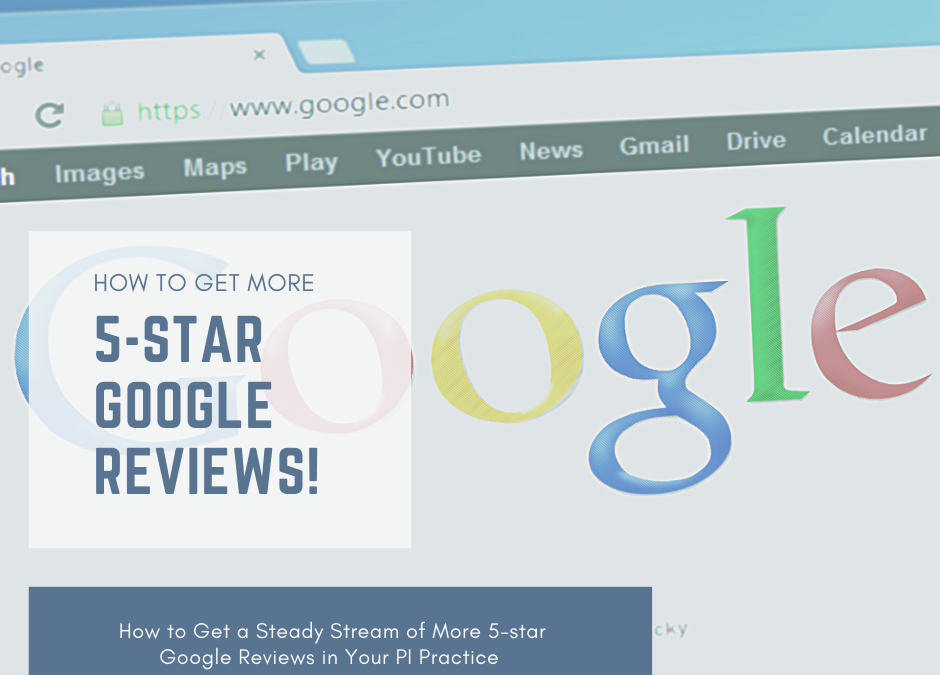Select the partially visible Google tab title

tap(22, 66)
